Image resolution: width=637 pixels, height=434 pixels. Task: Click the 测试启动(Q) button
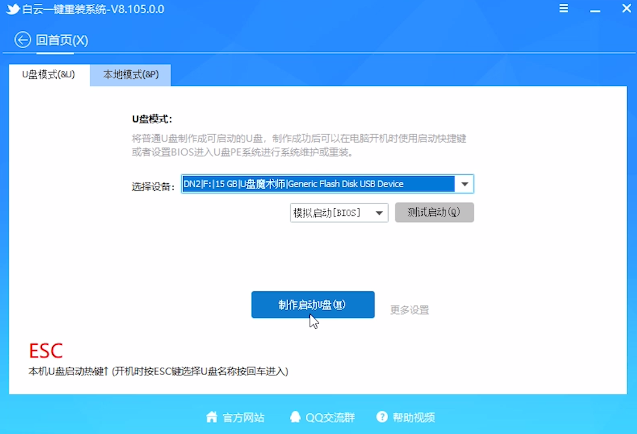click(434, 212)
